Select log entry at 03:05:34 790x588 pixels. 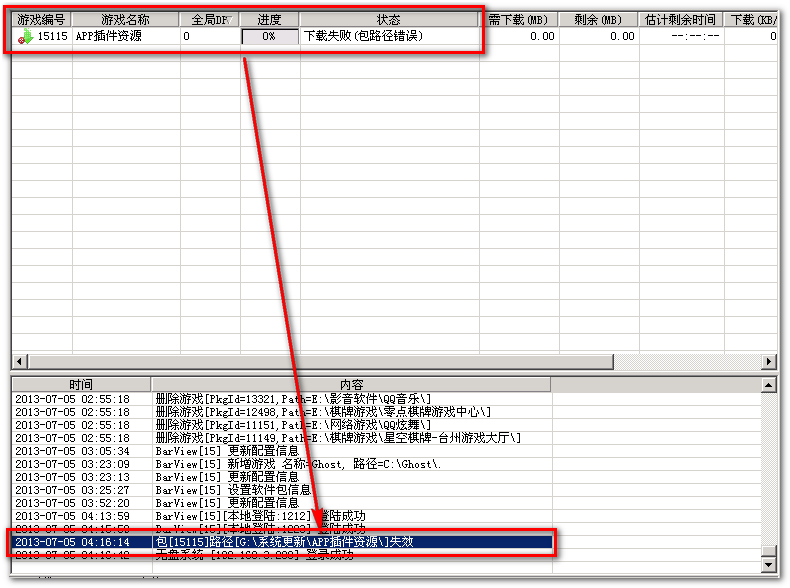[282, 451]
